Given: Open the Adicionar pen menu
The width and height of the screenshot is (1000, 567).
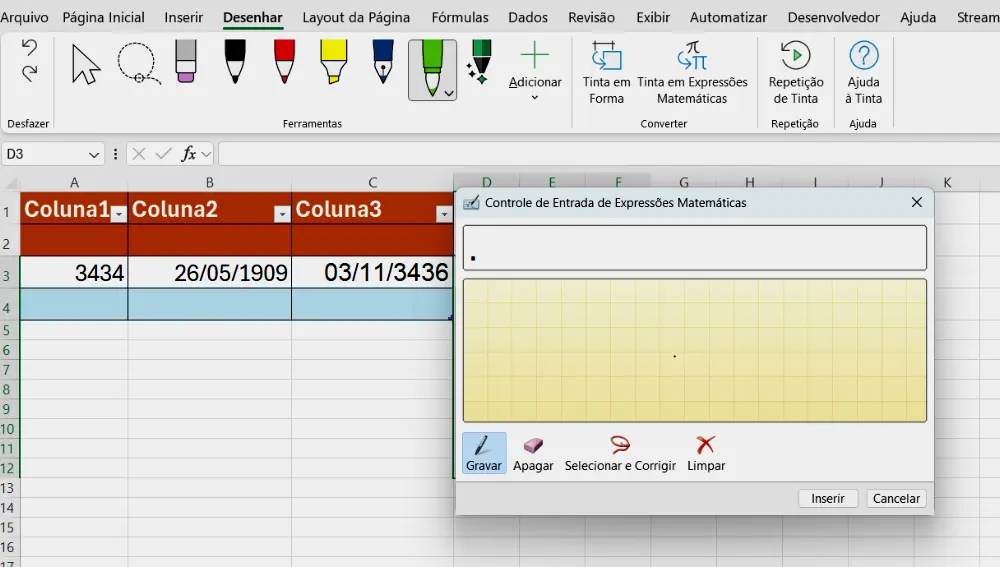Looking at the screenshot, I should tap(535, 70).
